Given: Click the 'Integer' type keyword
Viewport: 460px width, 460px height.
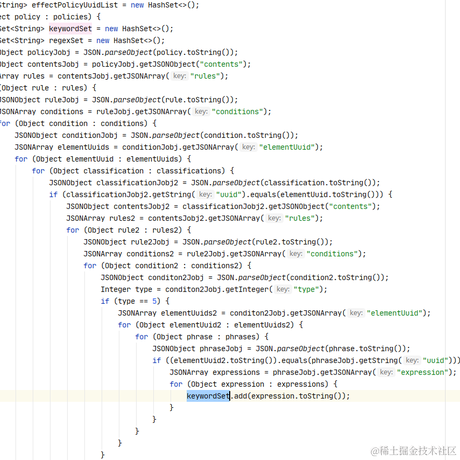Looking at the screenshot, I should click(x=116, y=289).
